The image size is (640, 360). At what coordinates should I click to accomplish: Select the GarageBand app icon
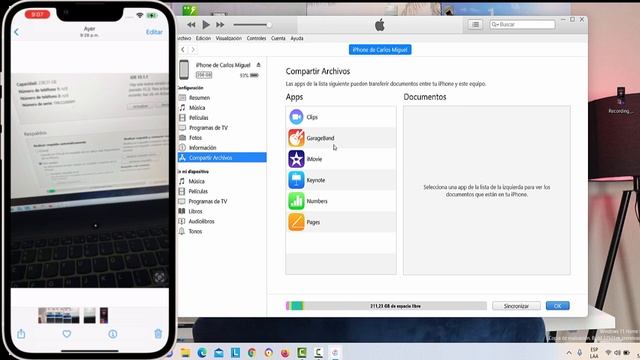tap(296, 138)
